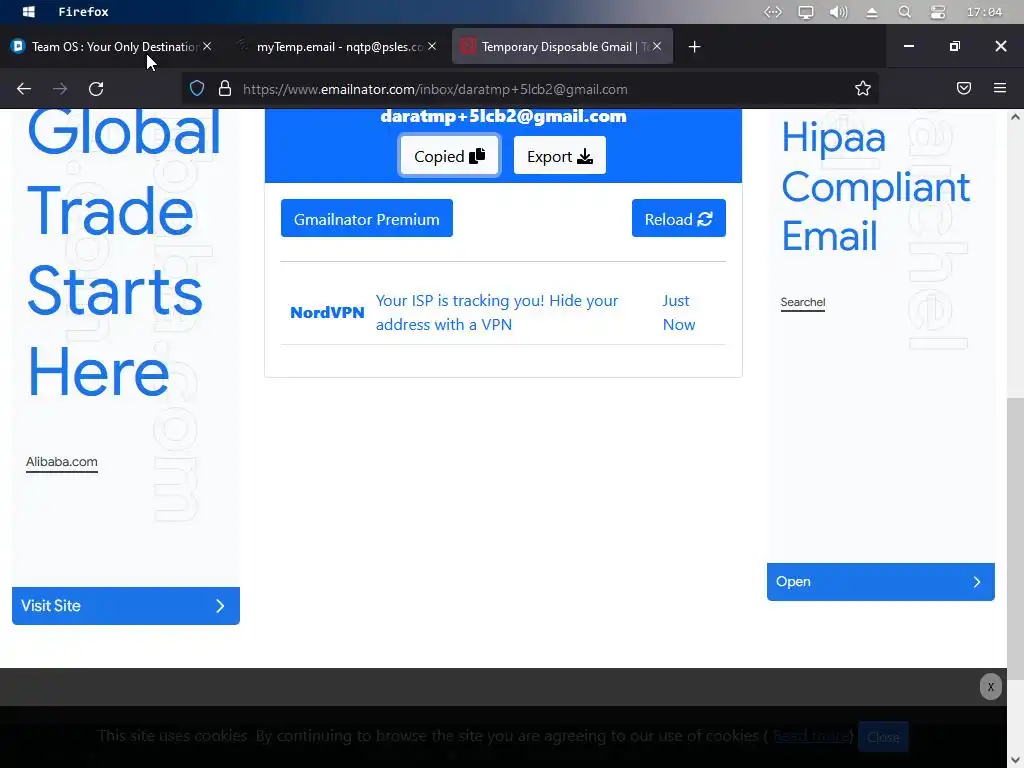Bookmark this page with the star icon
1024x768 pixels.
863,89
